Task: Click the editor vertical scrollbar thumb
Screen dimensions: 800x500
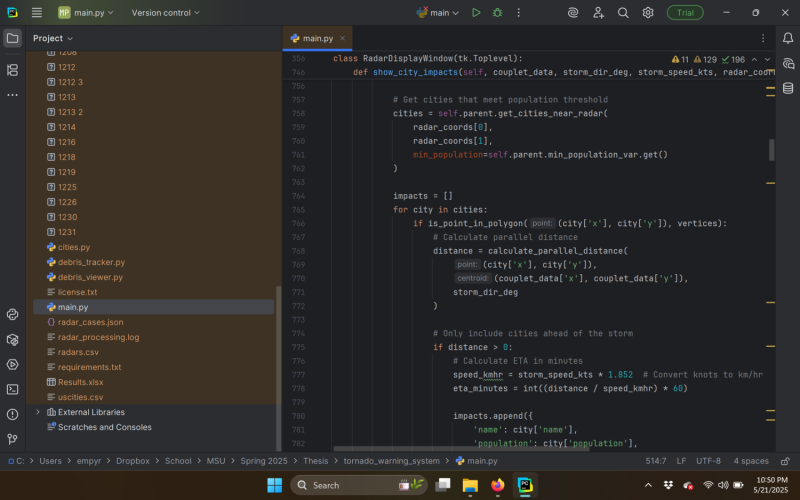Action: pyautogui.click(x=771, y=150)
